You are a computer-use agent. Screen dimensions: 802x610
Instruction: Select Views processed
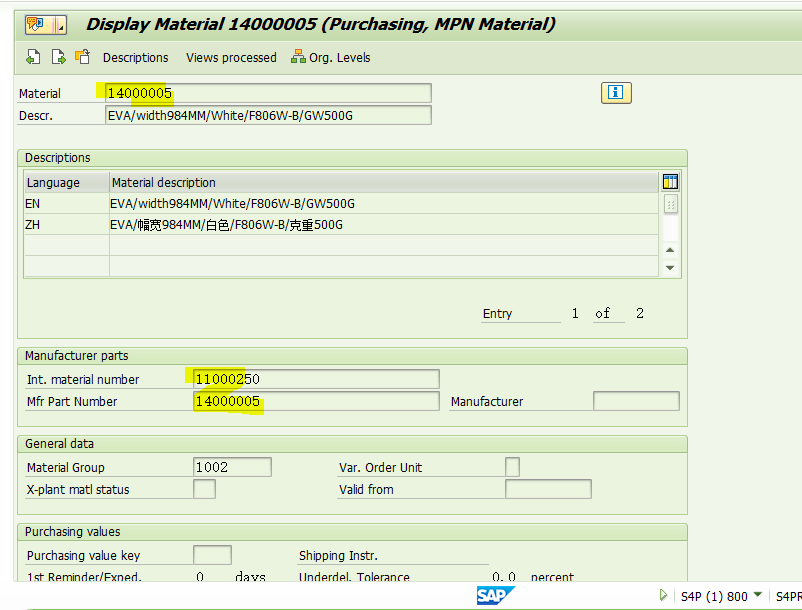click(231, 57)
